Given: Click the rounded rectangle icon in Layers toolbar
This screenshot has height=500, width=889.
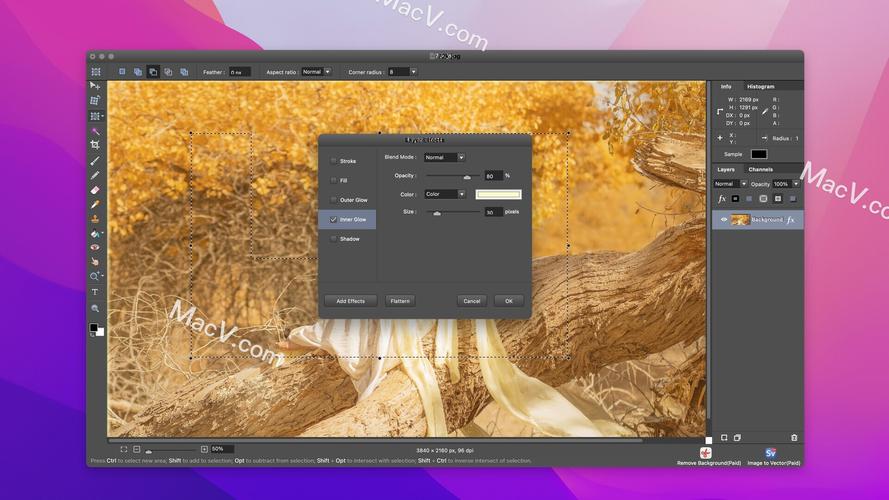Looking at the screenshot, I should click(x=763, y=199).
